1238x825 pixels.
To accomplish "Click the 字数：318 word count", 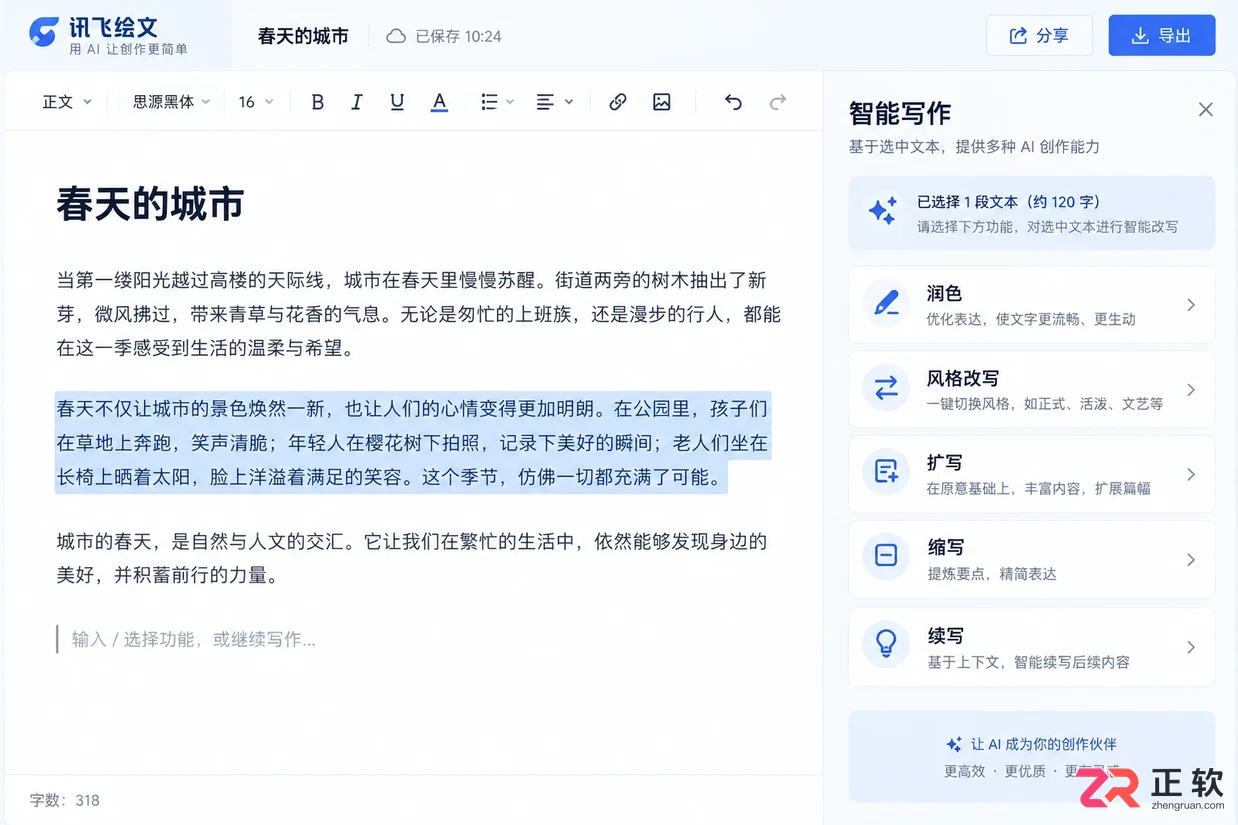I will [x=65, y=800].
